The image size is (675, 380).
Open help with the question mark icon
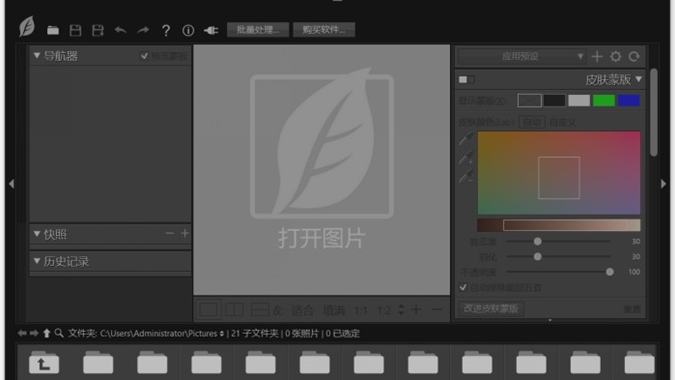pos(166,30)
